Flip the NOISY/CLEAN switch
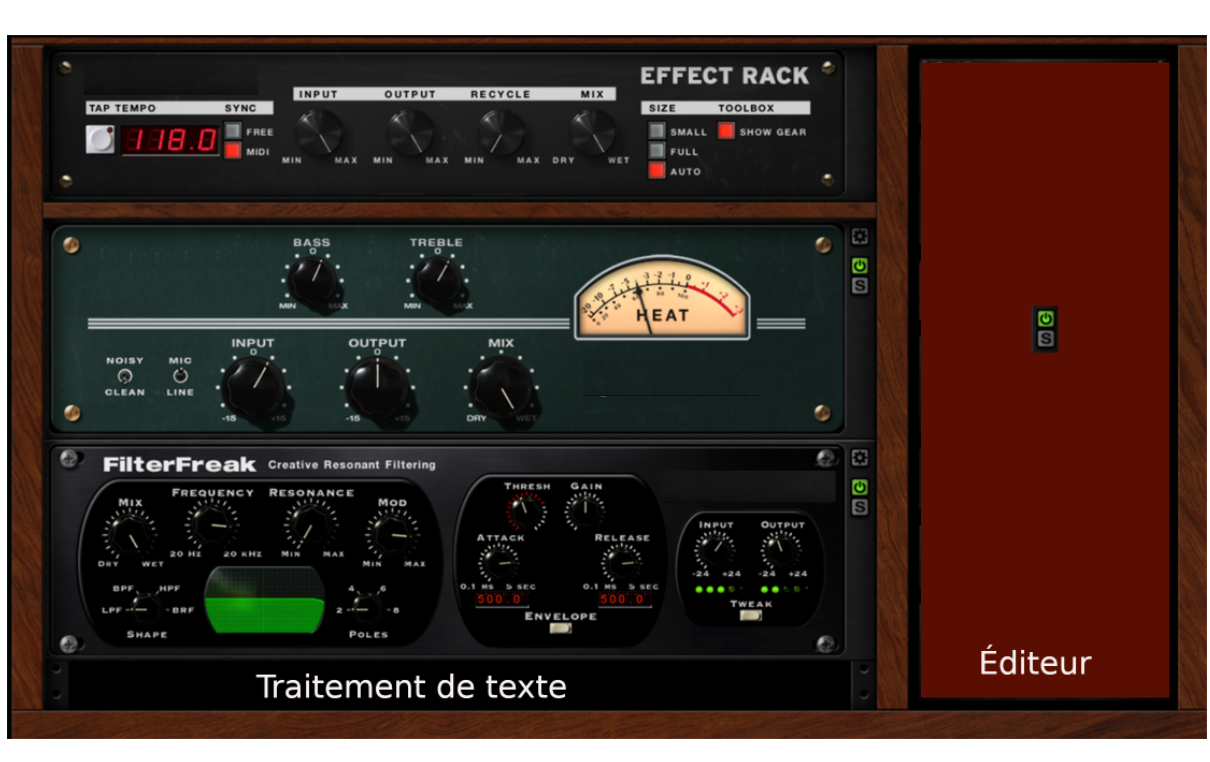This screenshot has width=1210, height=762. click(124, 376)
